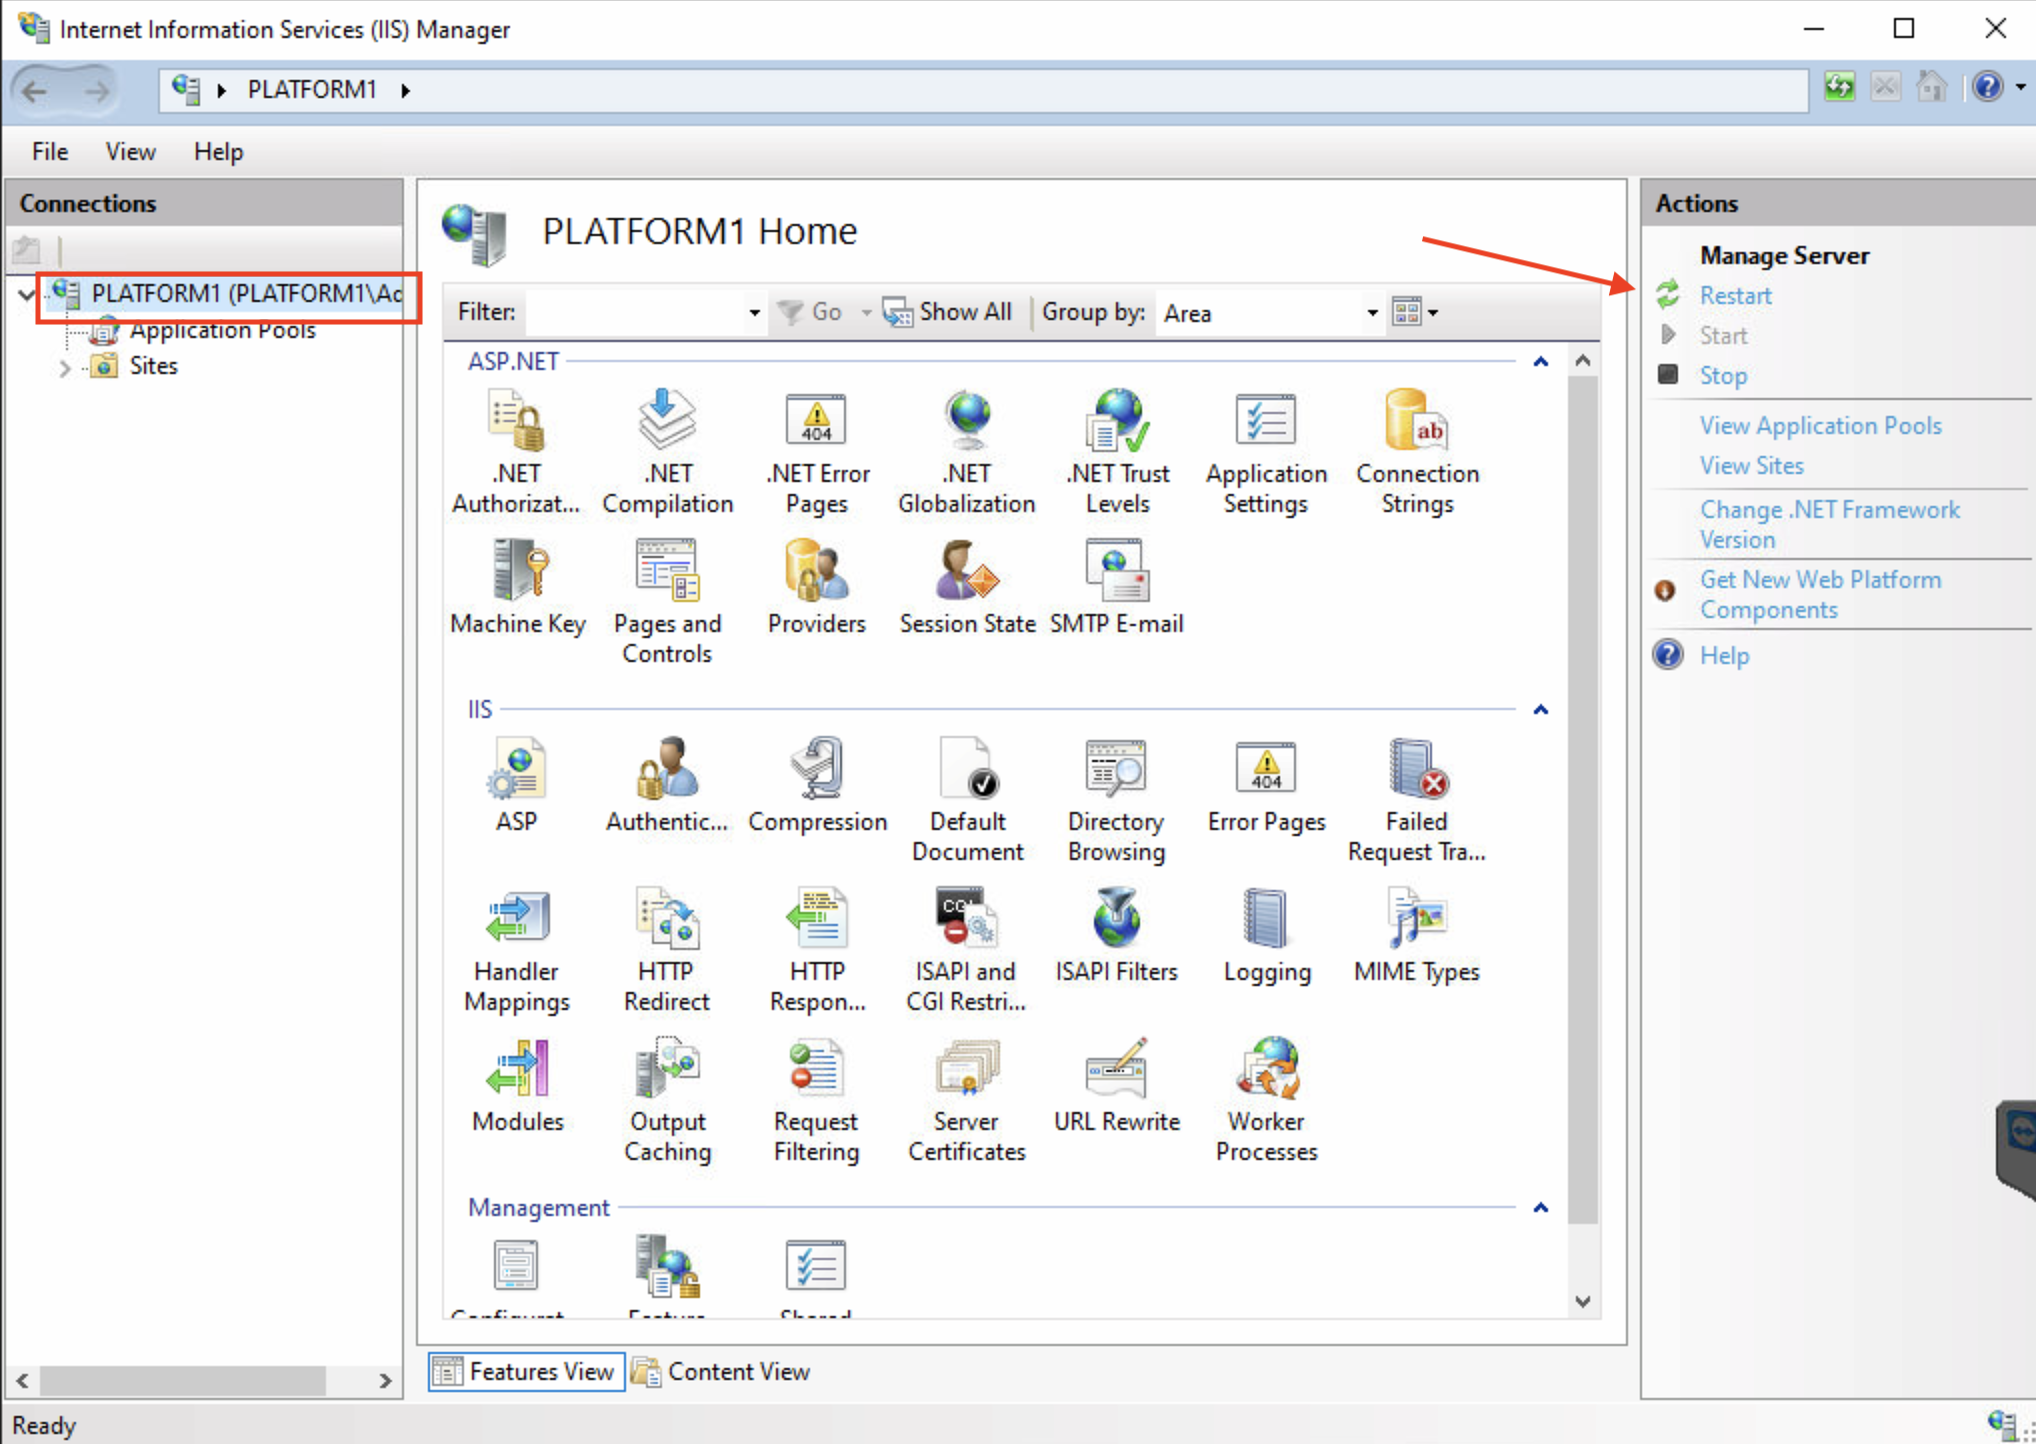Click the Filter text input field

[636, 313]
